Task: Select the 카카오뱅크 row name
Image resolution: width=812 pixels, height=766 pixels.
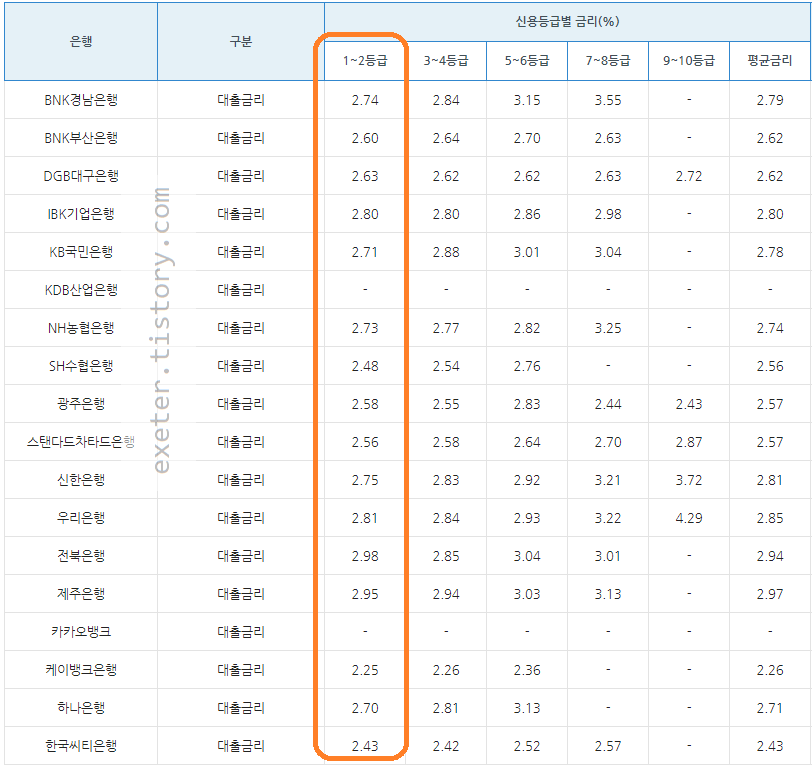Action: tap(81, 632)
